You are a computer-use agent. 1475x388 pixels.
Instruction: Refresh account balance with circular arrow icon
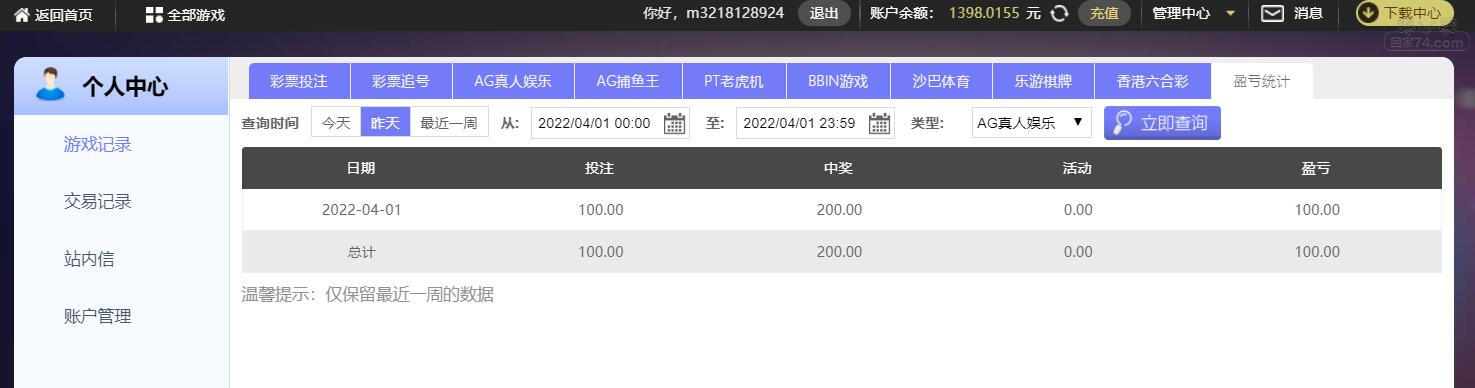(1060, 13)
